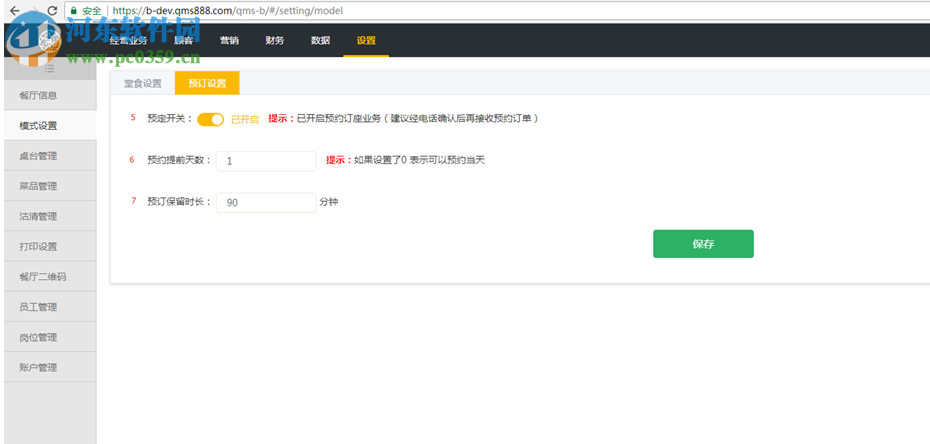This screenshot has height=444, width=930.
Task: Open the 顾客 top menu
Action: [183, 40]
